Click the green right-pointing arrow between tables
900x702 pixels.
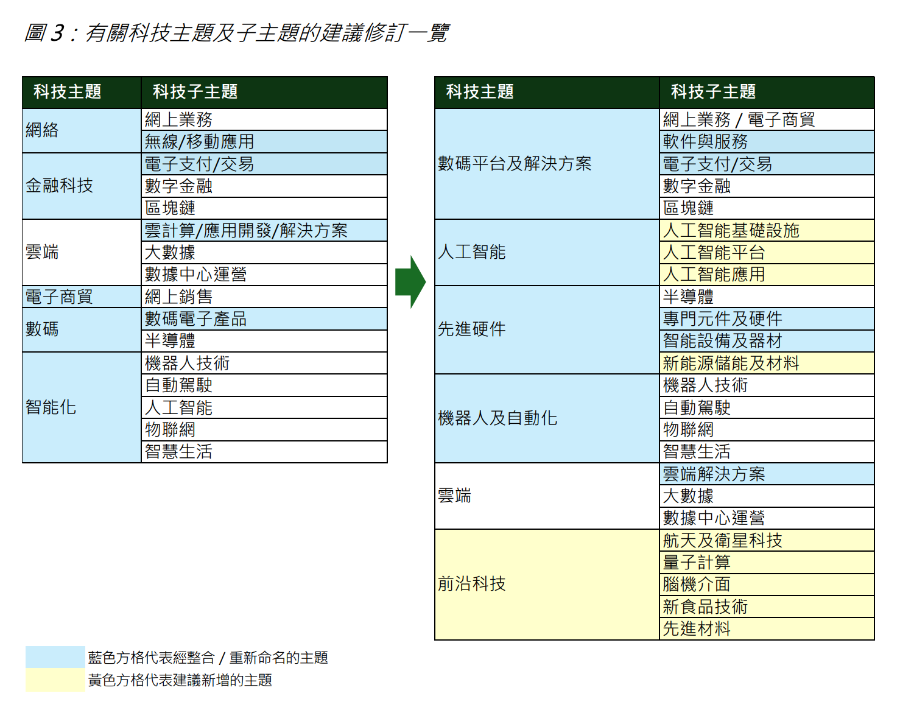point(410,282)
